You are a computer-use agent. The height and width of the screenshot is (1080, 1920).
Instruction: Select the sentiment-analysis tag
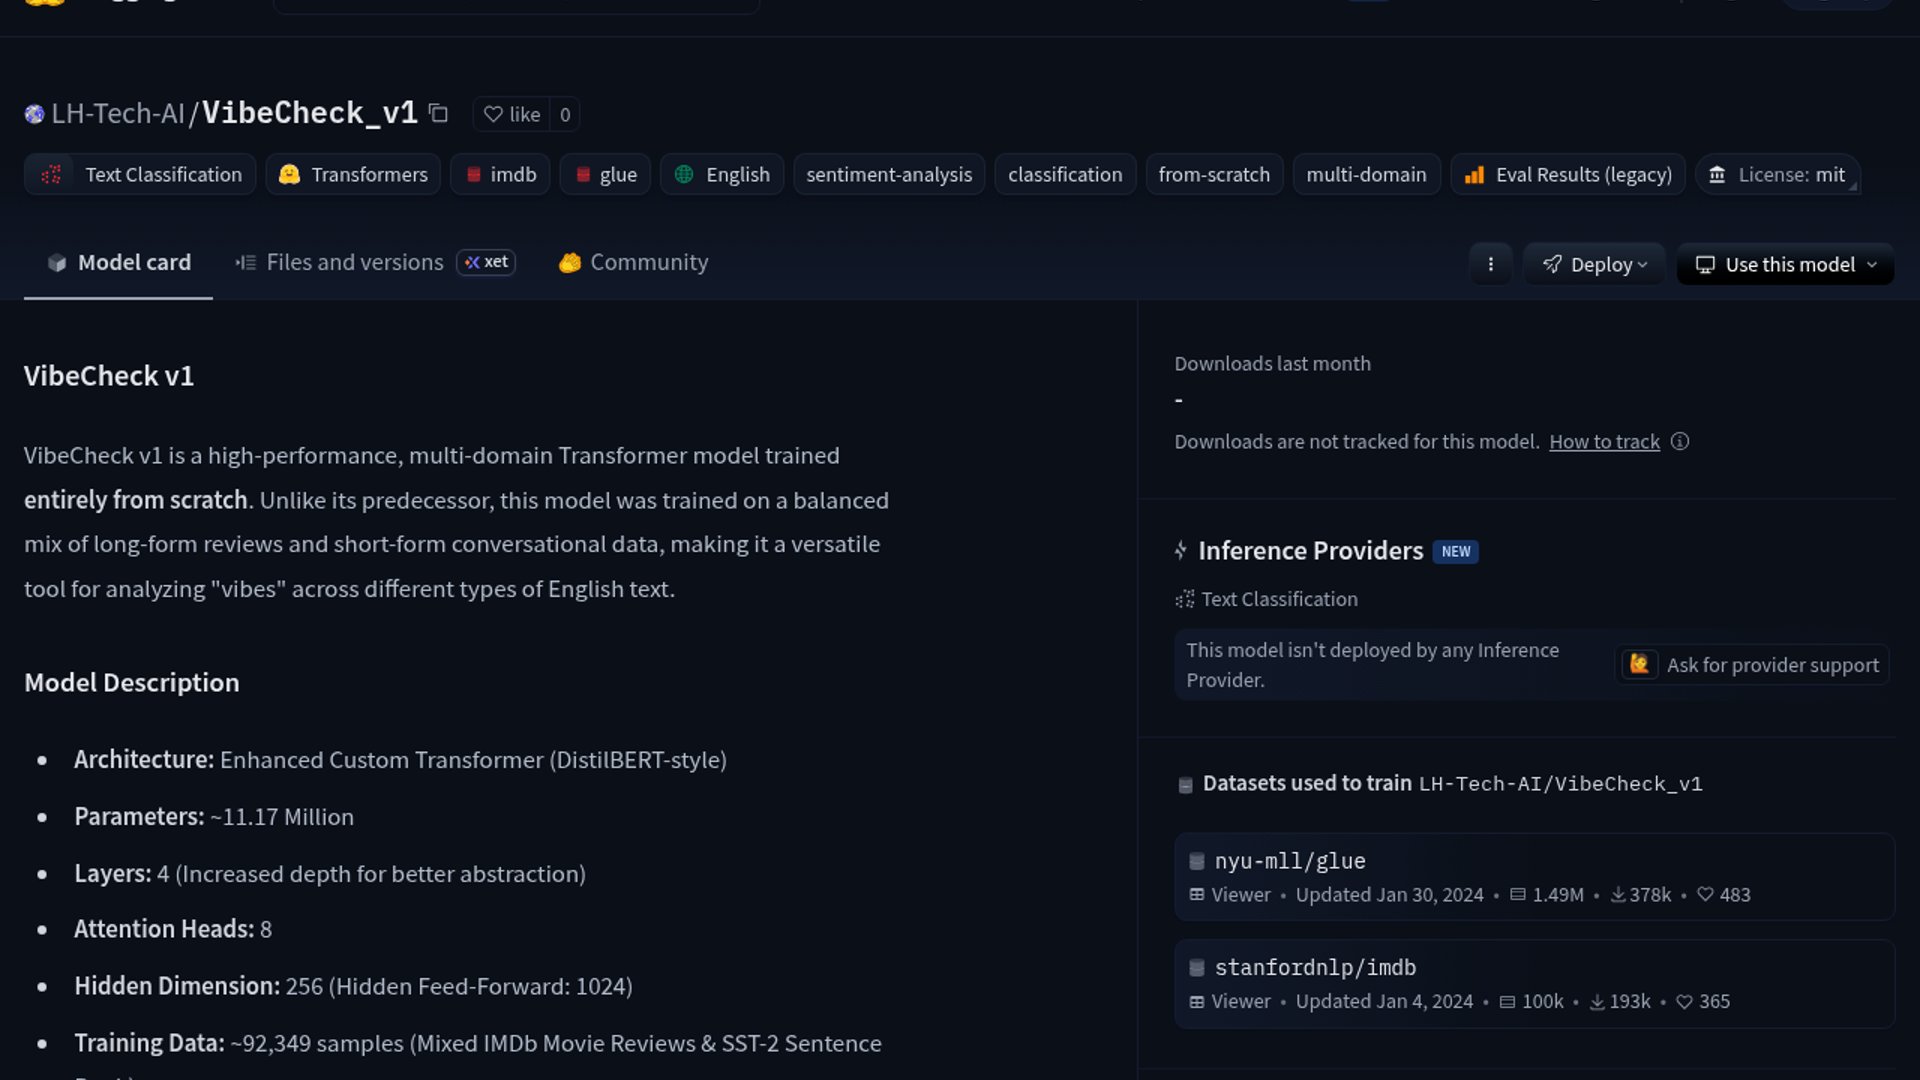pyautogui.click(x=889, y=174)
